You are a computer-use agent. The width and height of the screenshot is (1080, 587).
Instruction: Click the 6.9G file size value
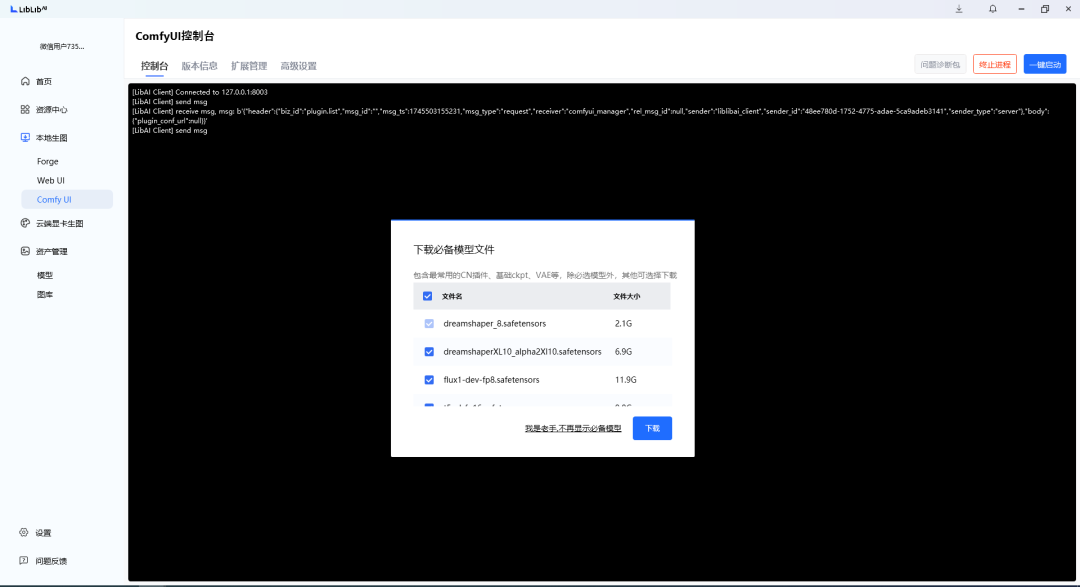coord(623,352)
